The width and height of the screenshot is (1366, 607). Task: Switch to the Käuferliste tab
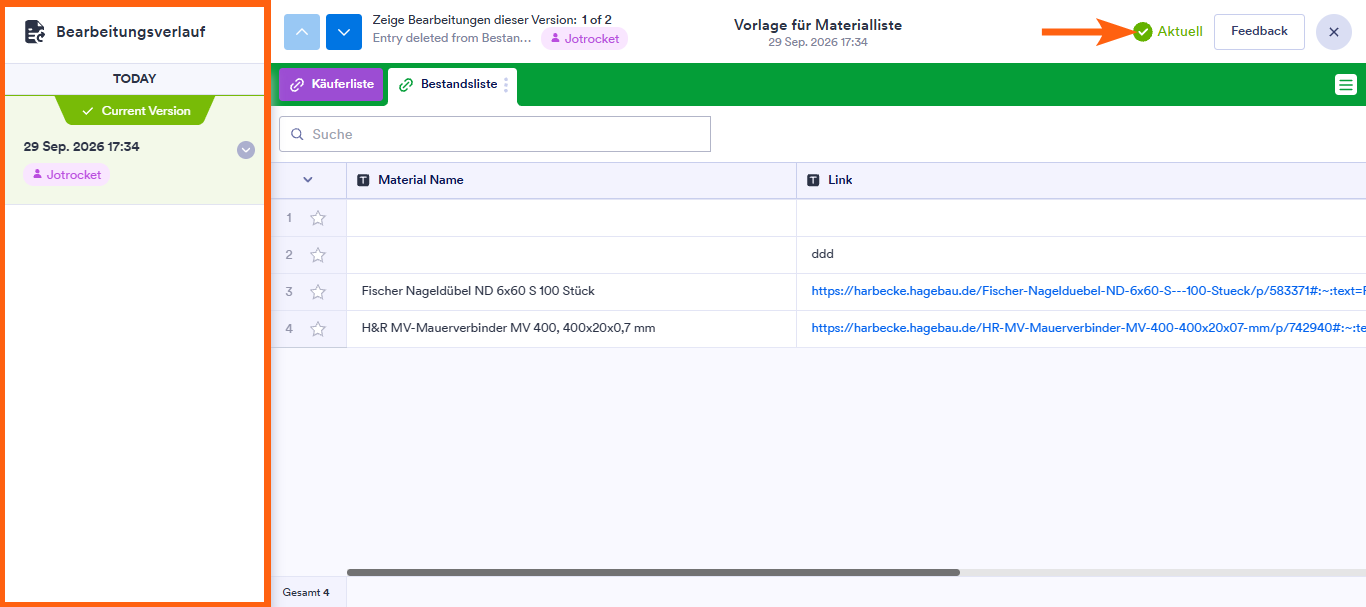pyautogui.click(x=331, y=85)
